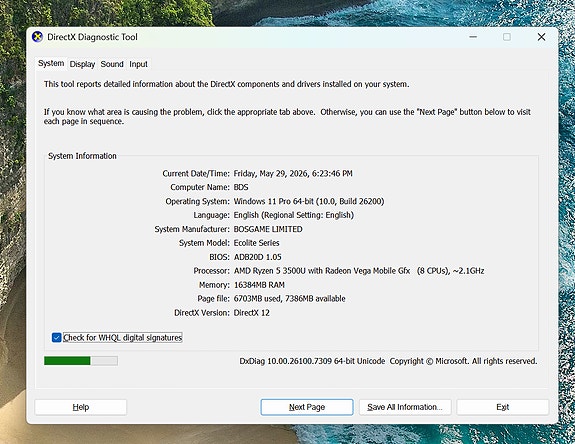Click the Exit button
The height and width of the screenshot is (444, 575).
pyautogui.click(x=502, y=407)
